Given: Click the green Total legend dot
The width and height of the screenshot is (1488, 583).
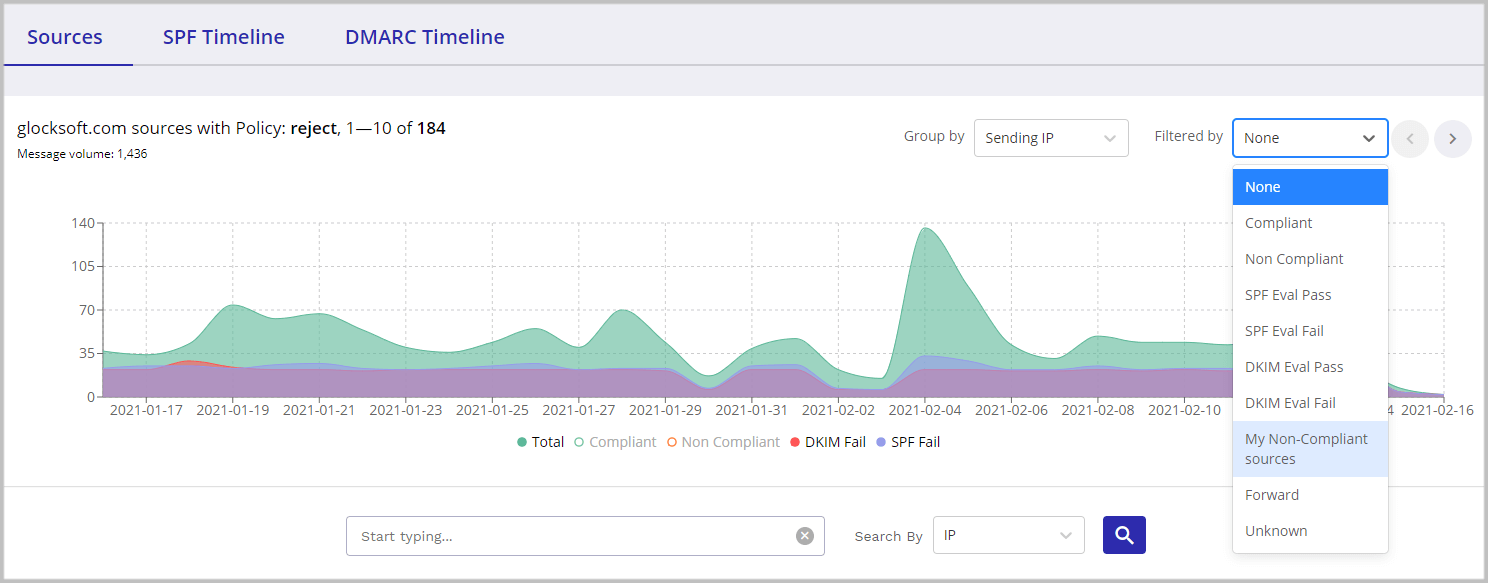Looking at the screenshot, I should click(x=522, y=441).
